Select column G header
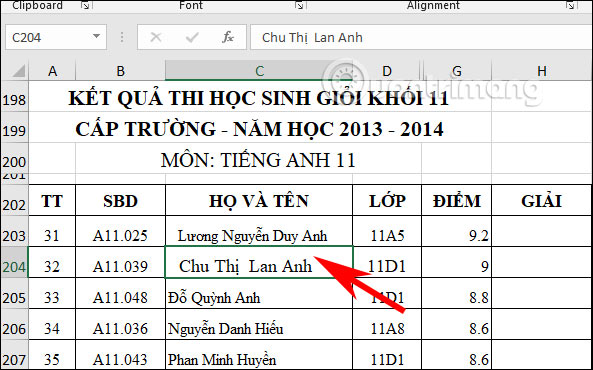 [457, 71]
